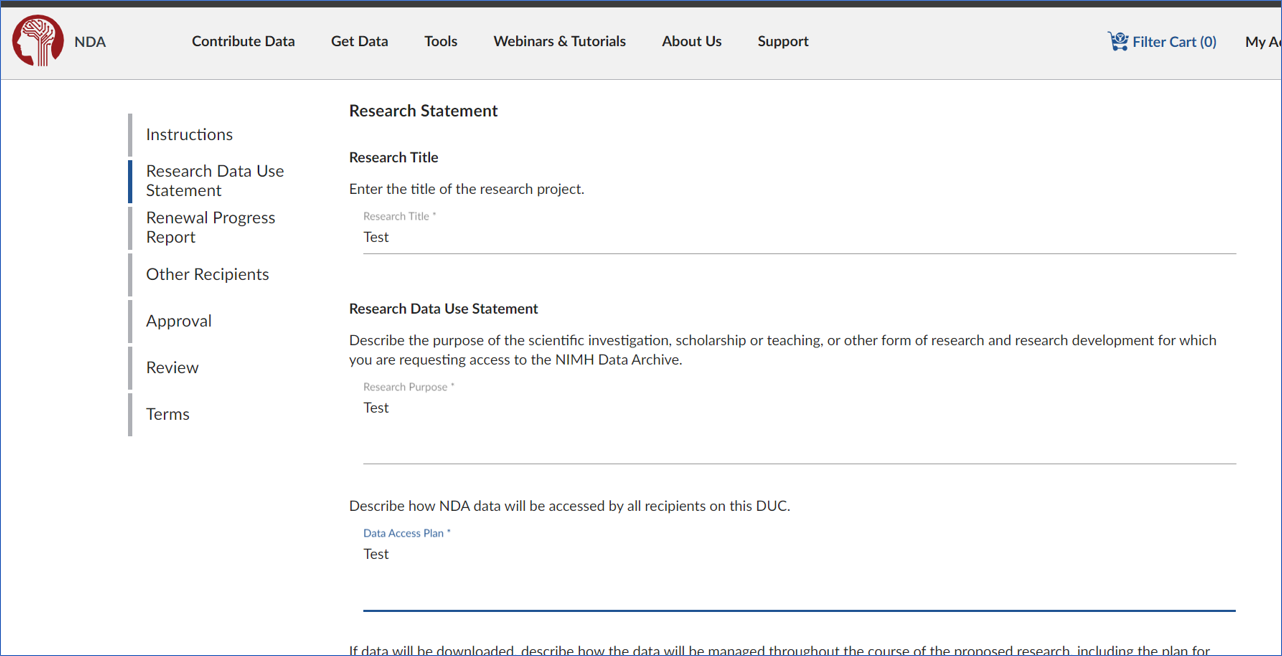Click the Research Title input field
Screen dimensions: 1282x656
[x=799, y=237]
